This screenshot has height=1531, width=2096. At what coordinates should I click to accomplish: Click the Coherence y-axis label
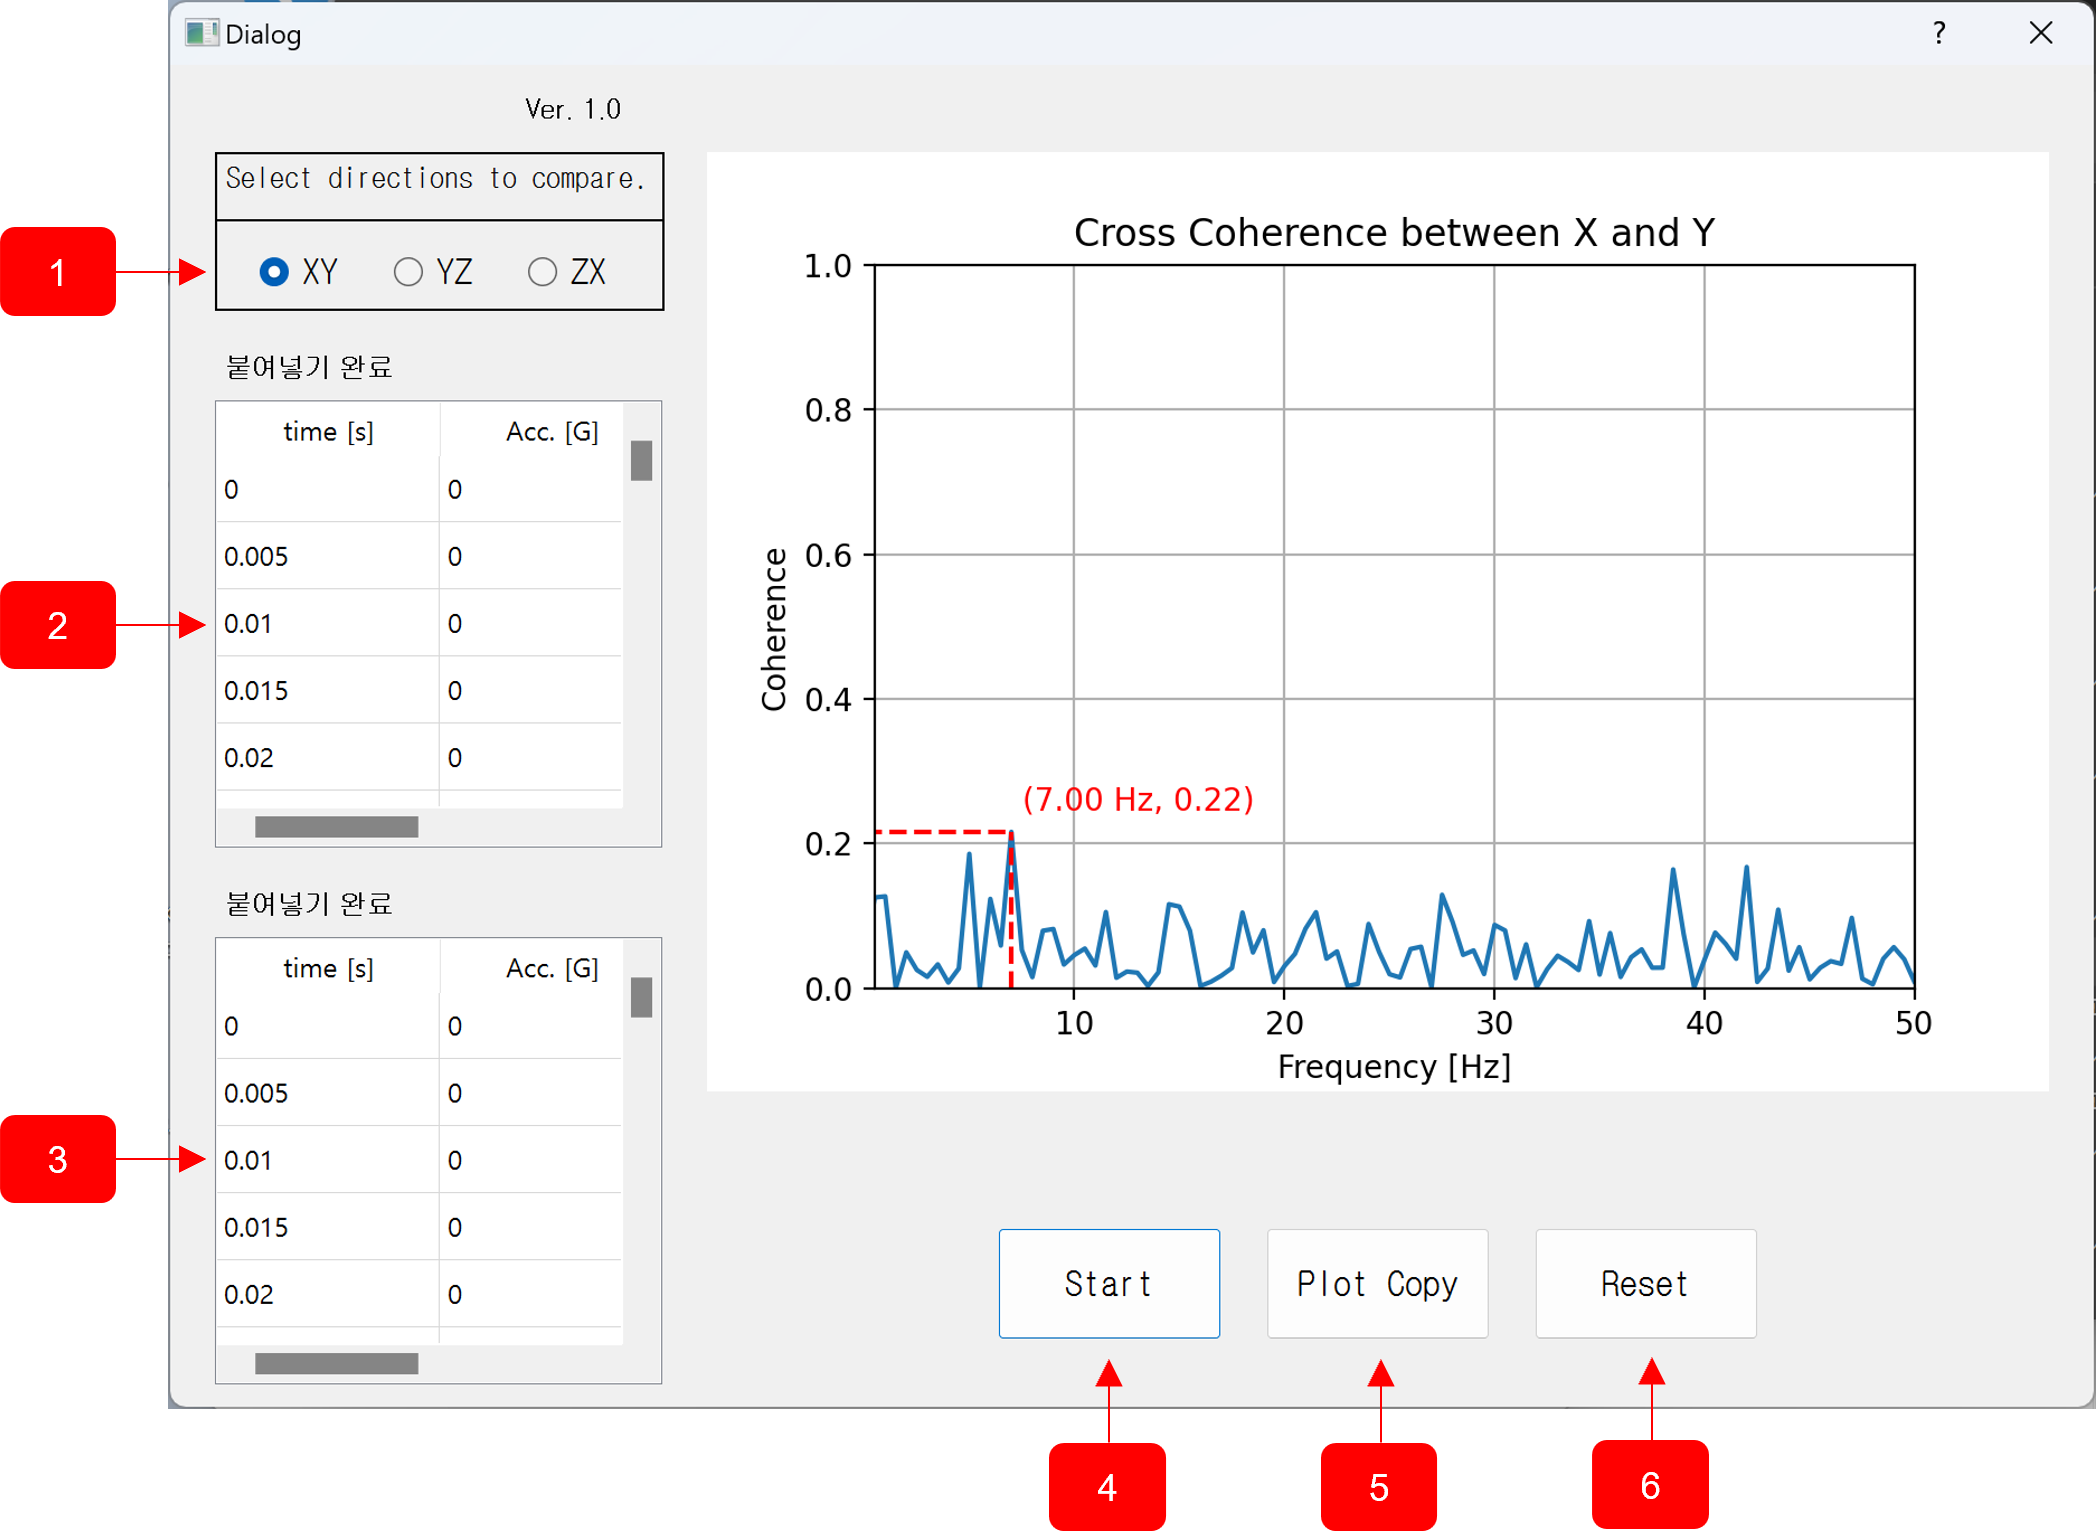click(773, 629)
